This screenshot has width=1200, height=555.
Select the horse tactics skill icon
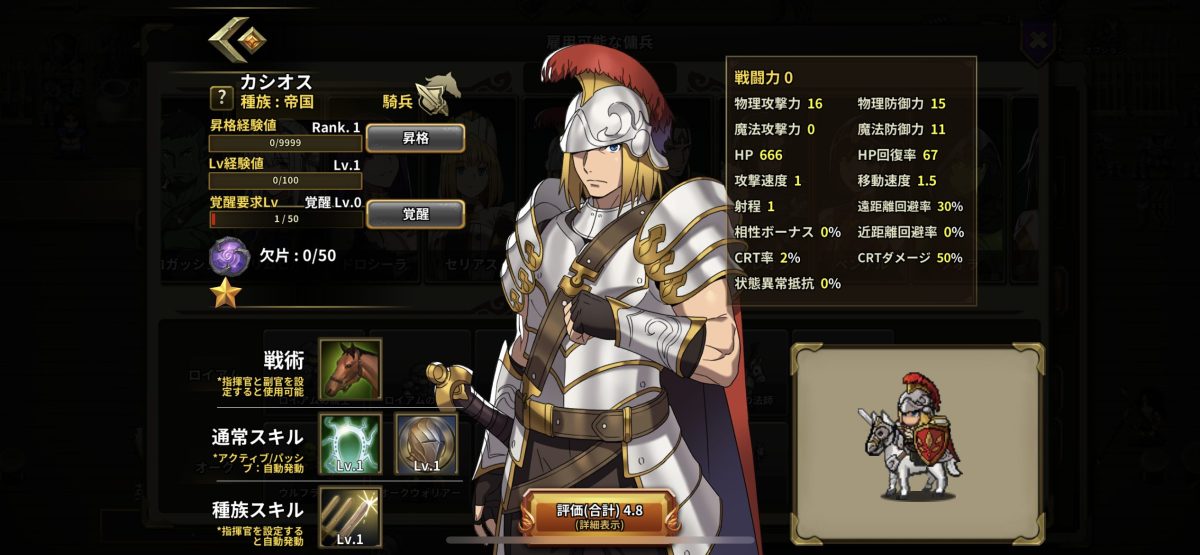point(350,369)
